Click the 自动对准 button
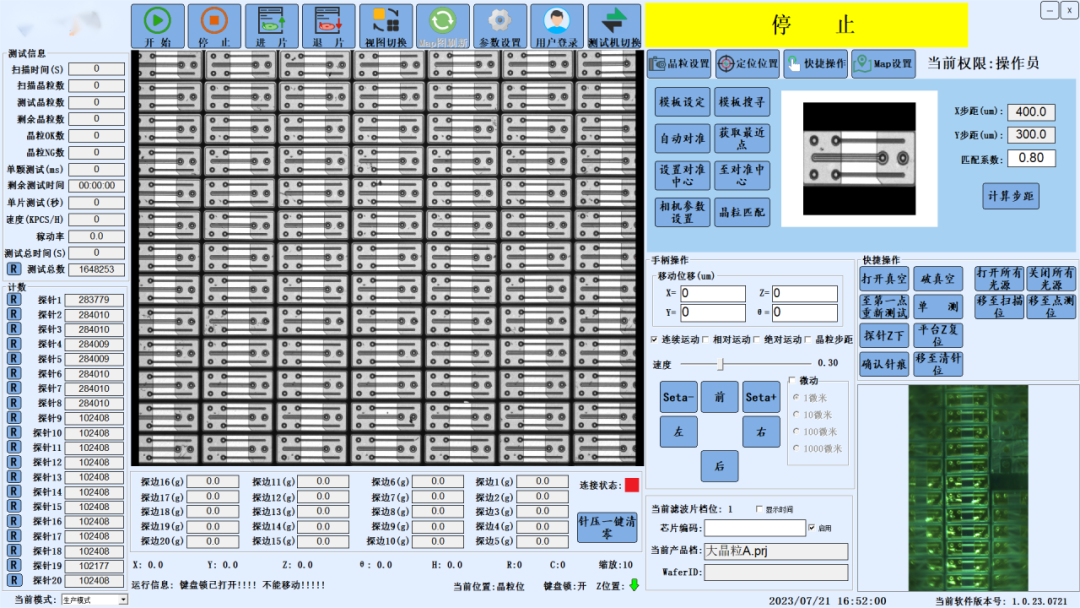The width and height of the screenshot is (1080, 608). coord(682,138)
